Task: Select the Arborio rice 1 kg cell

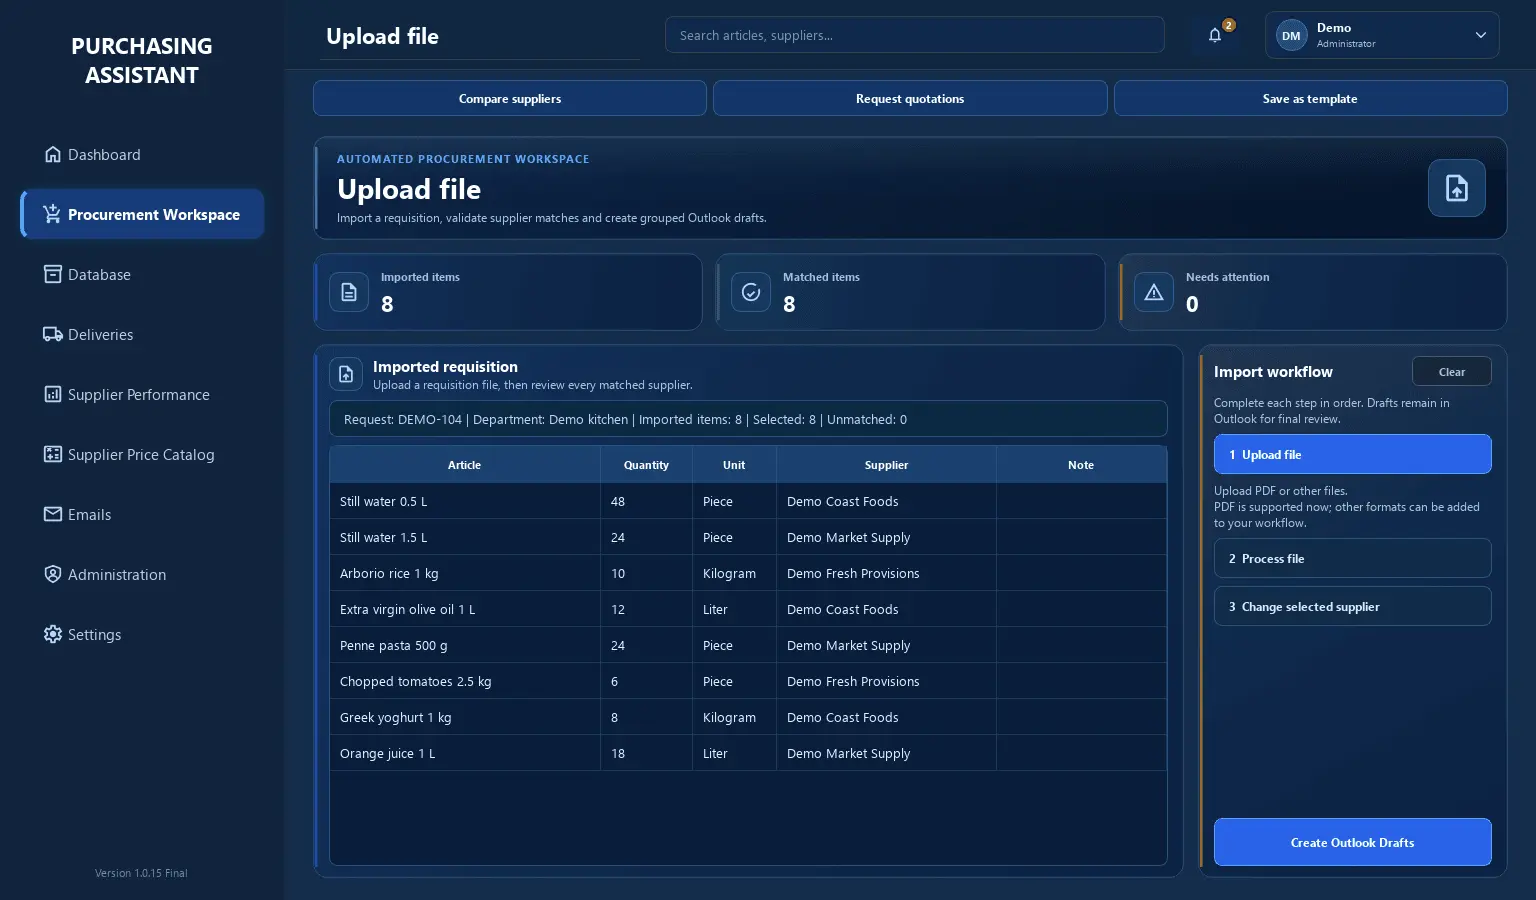Action: pos(465,573)
